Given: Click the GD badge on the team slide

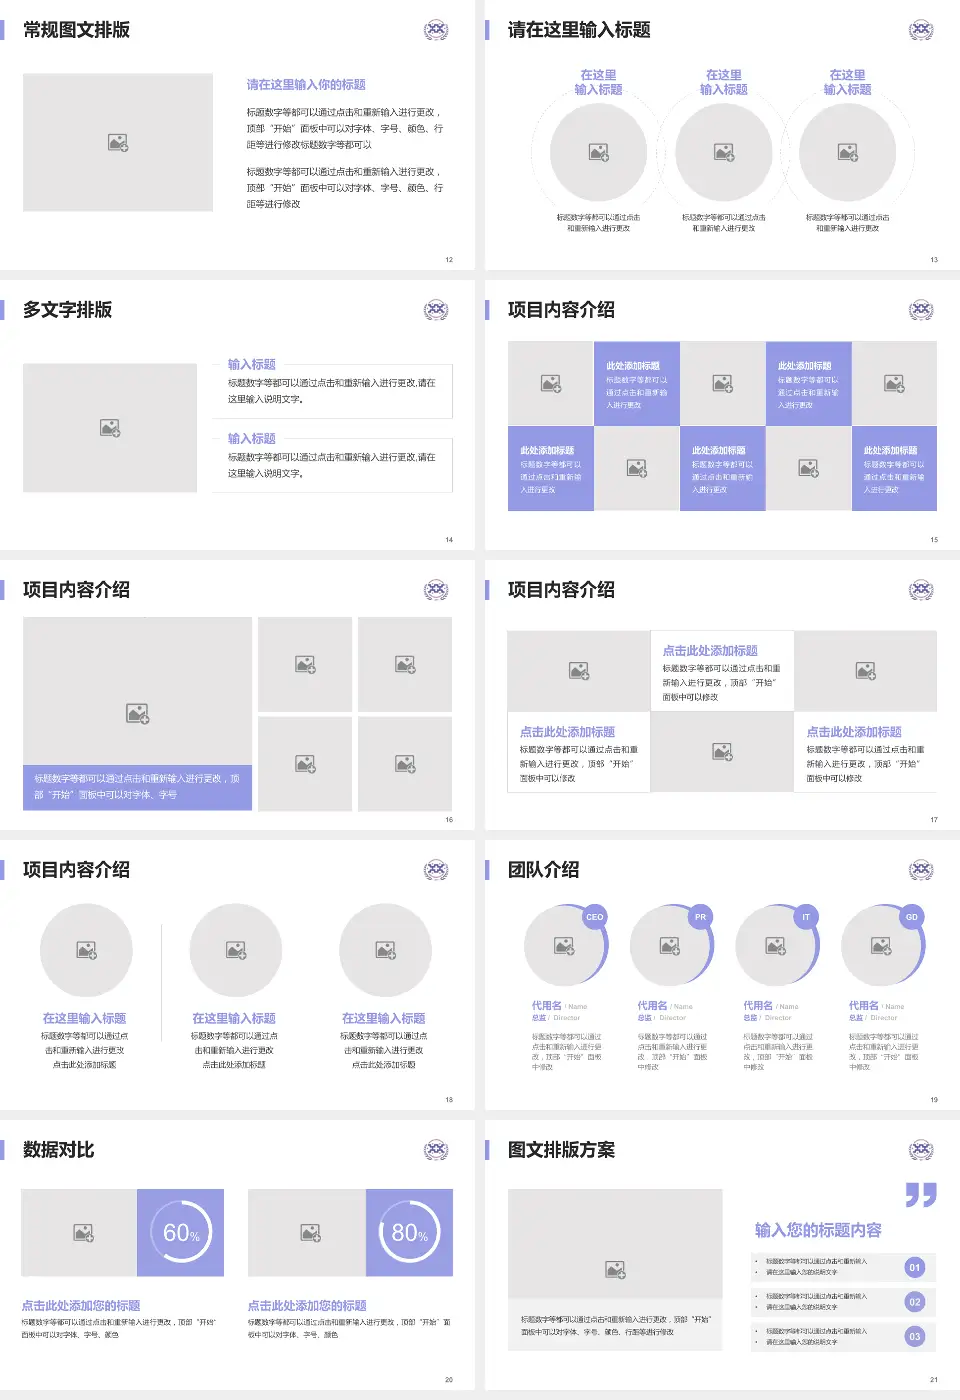Looking at the screenshot, I should tap(911, 917).
